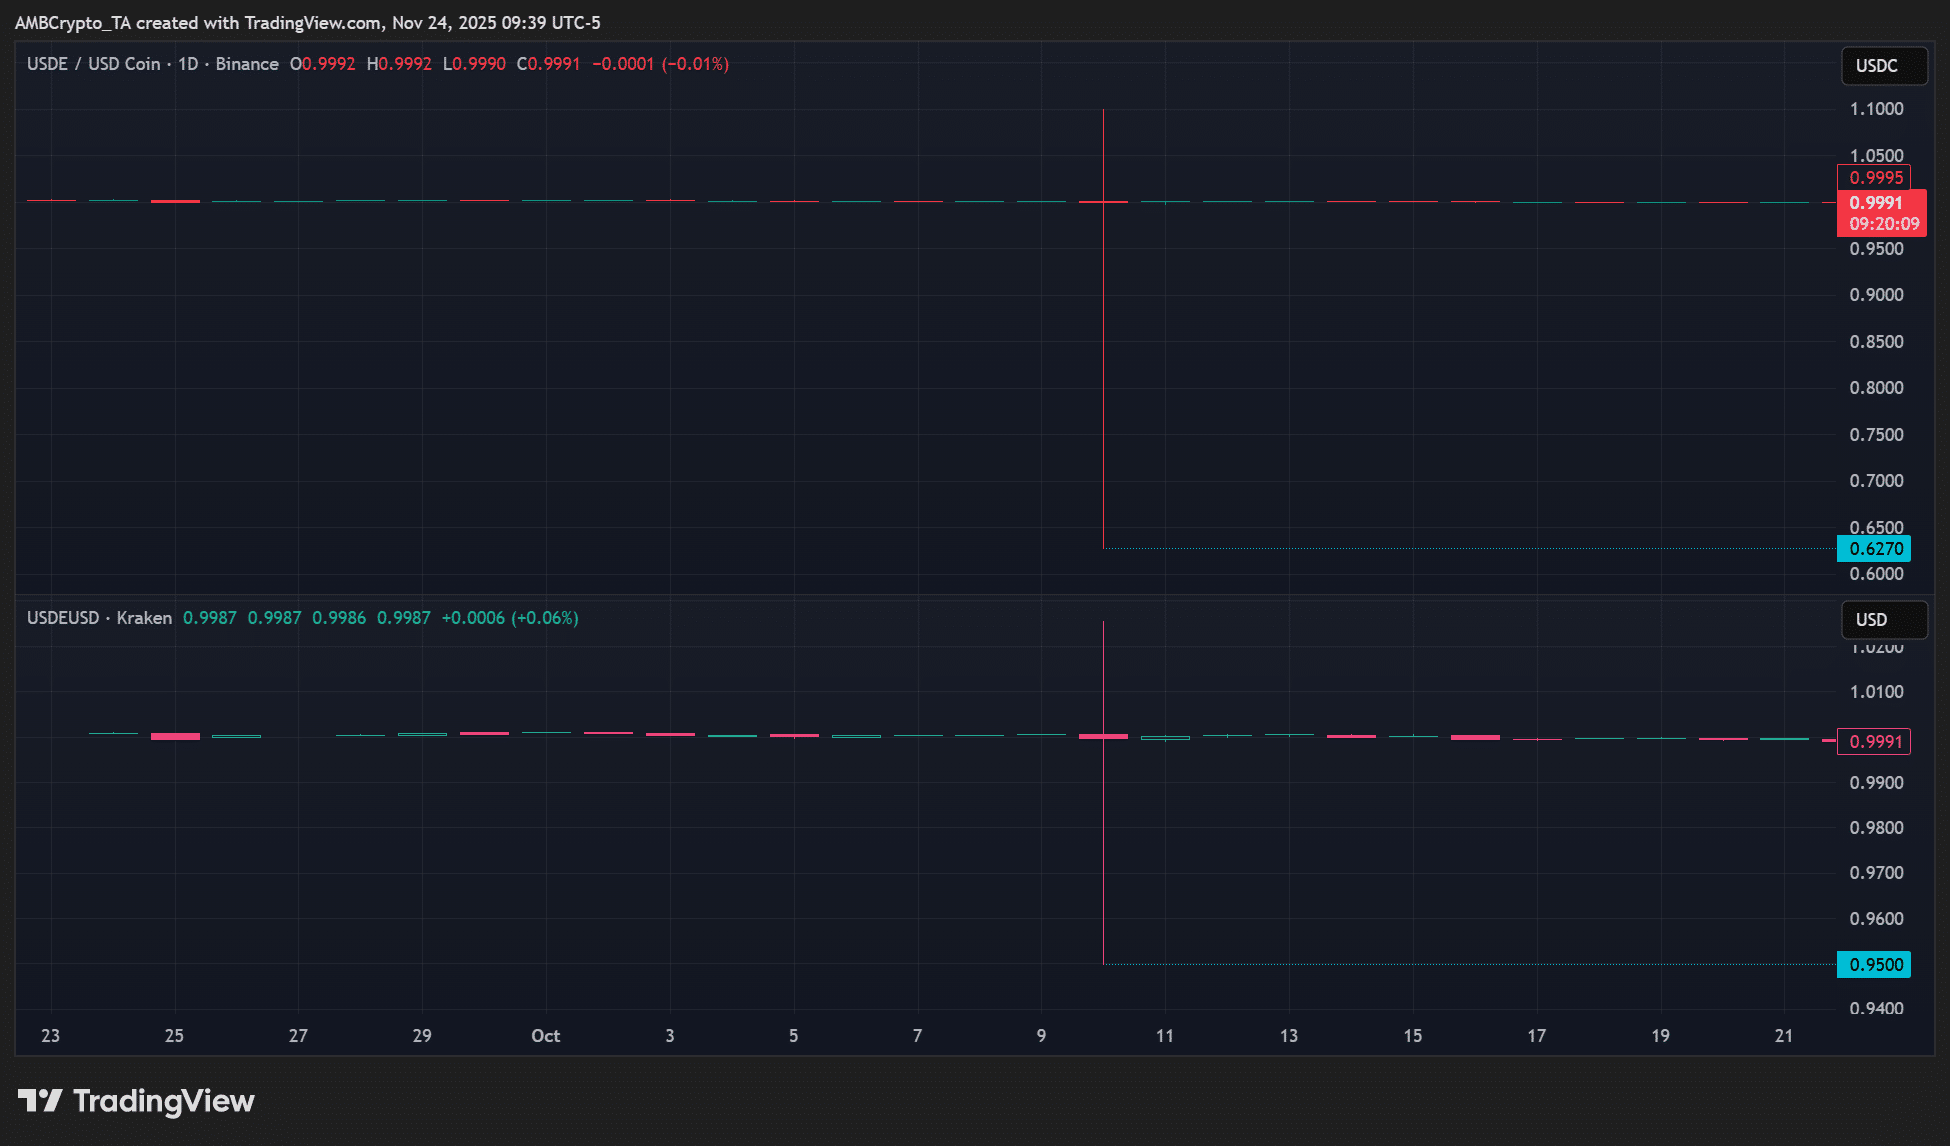The height and width of the screenshot is (1146, 1950).
Task: Click the 0.9991 Kraken last price label
Action: point(1874,742)
